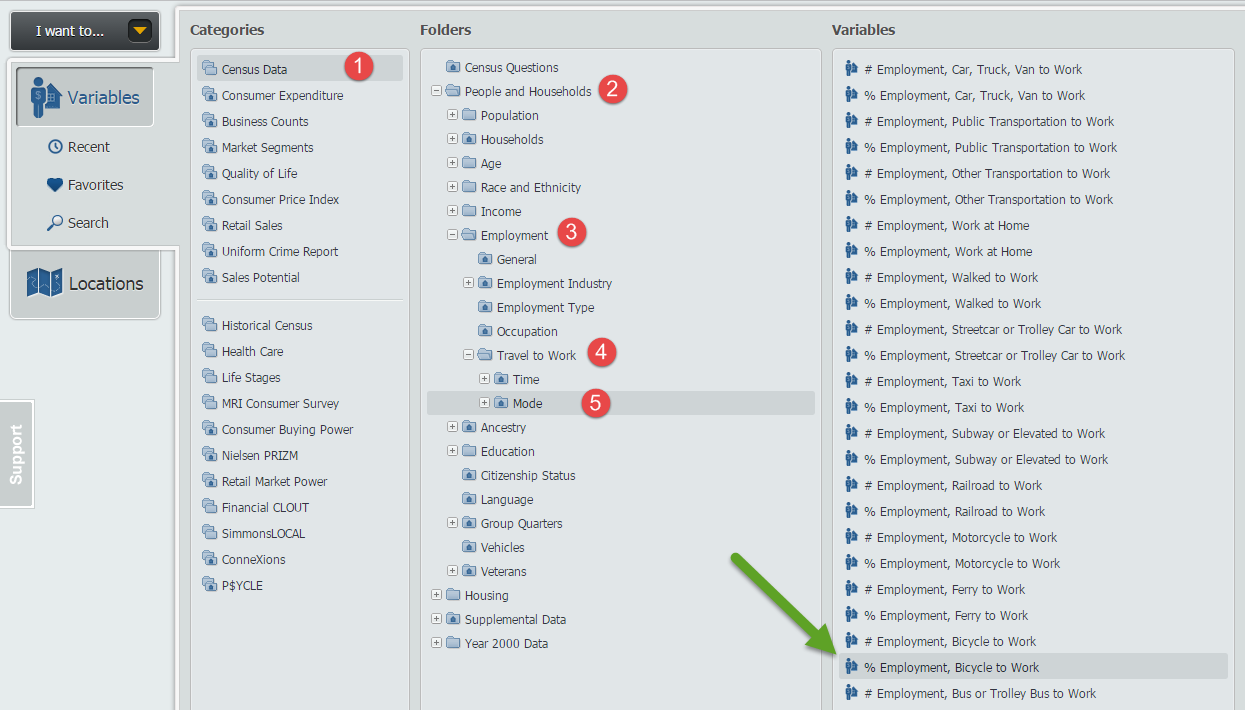Collapse the People and Households folder
The width and height of the screenshot is (1245, 710).
point(436,91)
